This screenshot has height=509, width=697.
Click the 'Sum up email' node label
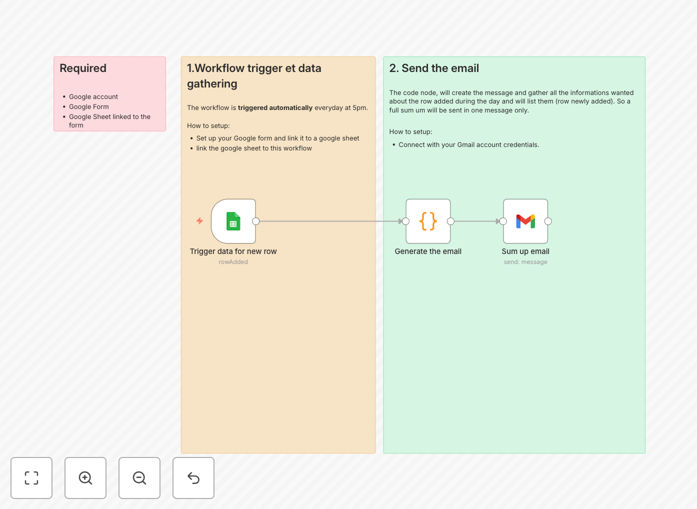[x=525, y=251]
